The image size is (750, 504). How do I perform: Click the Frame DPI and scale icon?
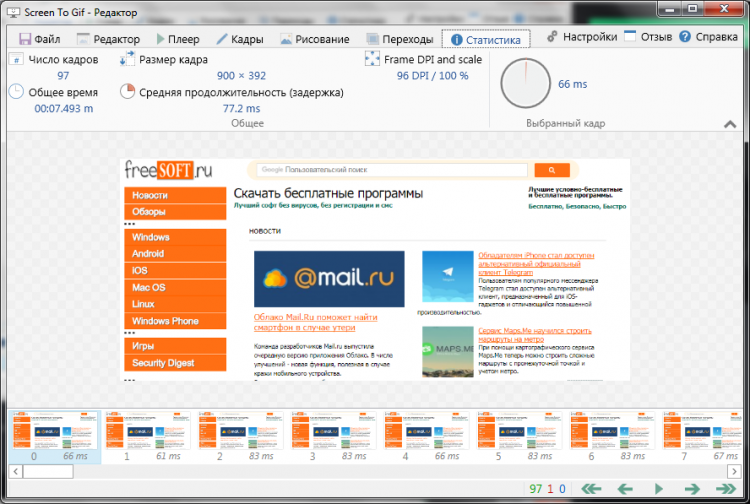372,59
